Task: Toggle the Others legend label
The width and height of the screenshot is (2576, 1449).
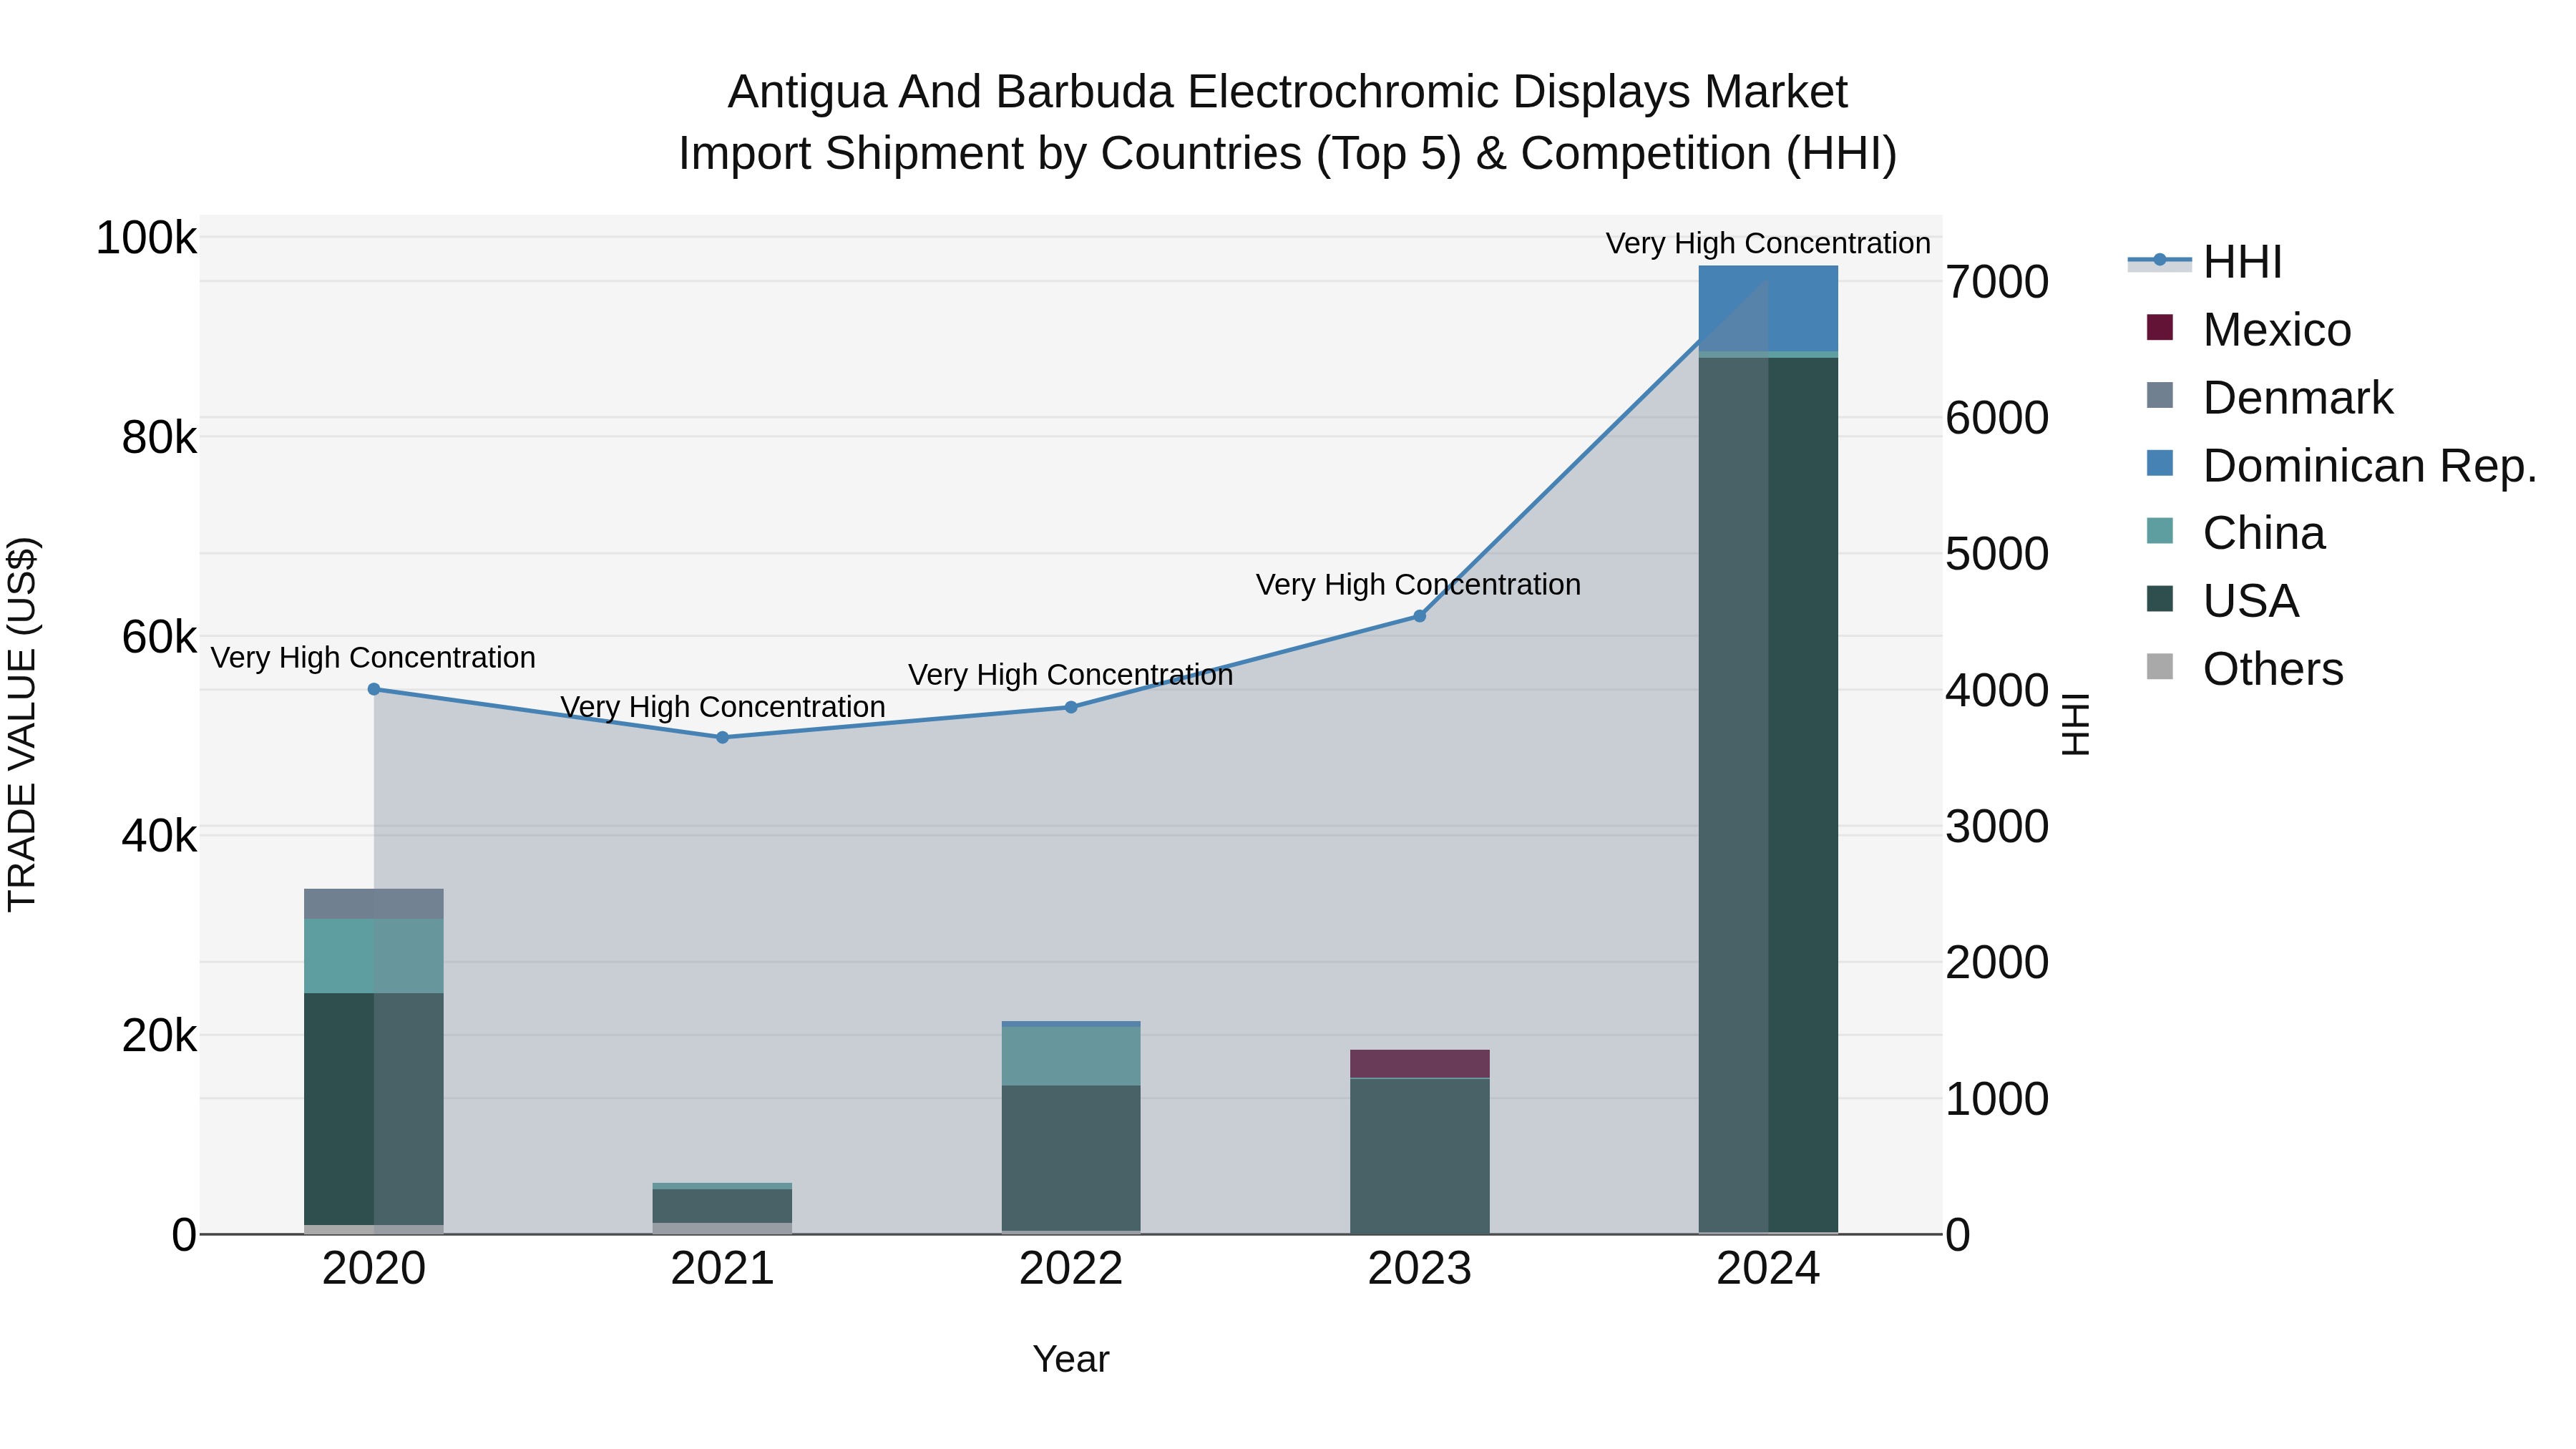Action: pyautogui.click(x=2273, y=669)
